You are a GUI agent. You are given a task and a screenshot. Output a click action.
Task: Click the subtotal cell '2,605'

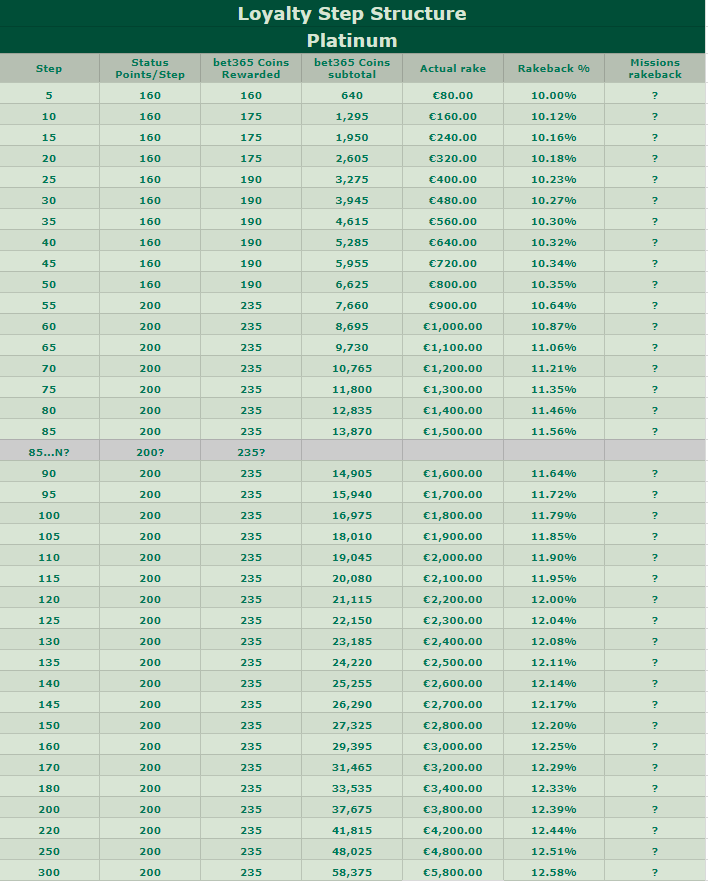(x=352, y=158)
